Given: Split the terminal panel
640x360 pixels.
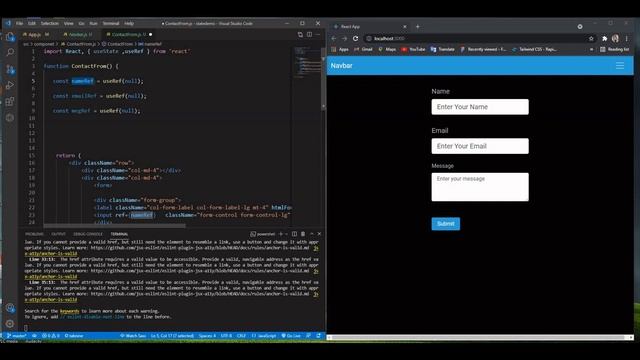Looking at the screenshot, I should click(x=294, y=234).
